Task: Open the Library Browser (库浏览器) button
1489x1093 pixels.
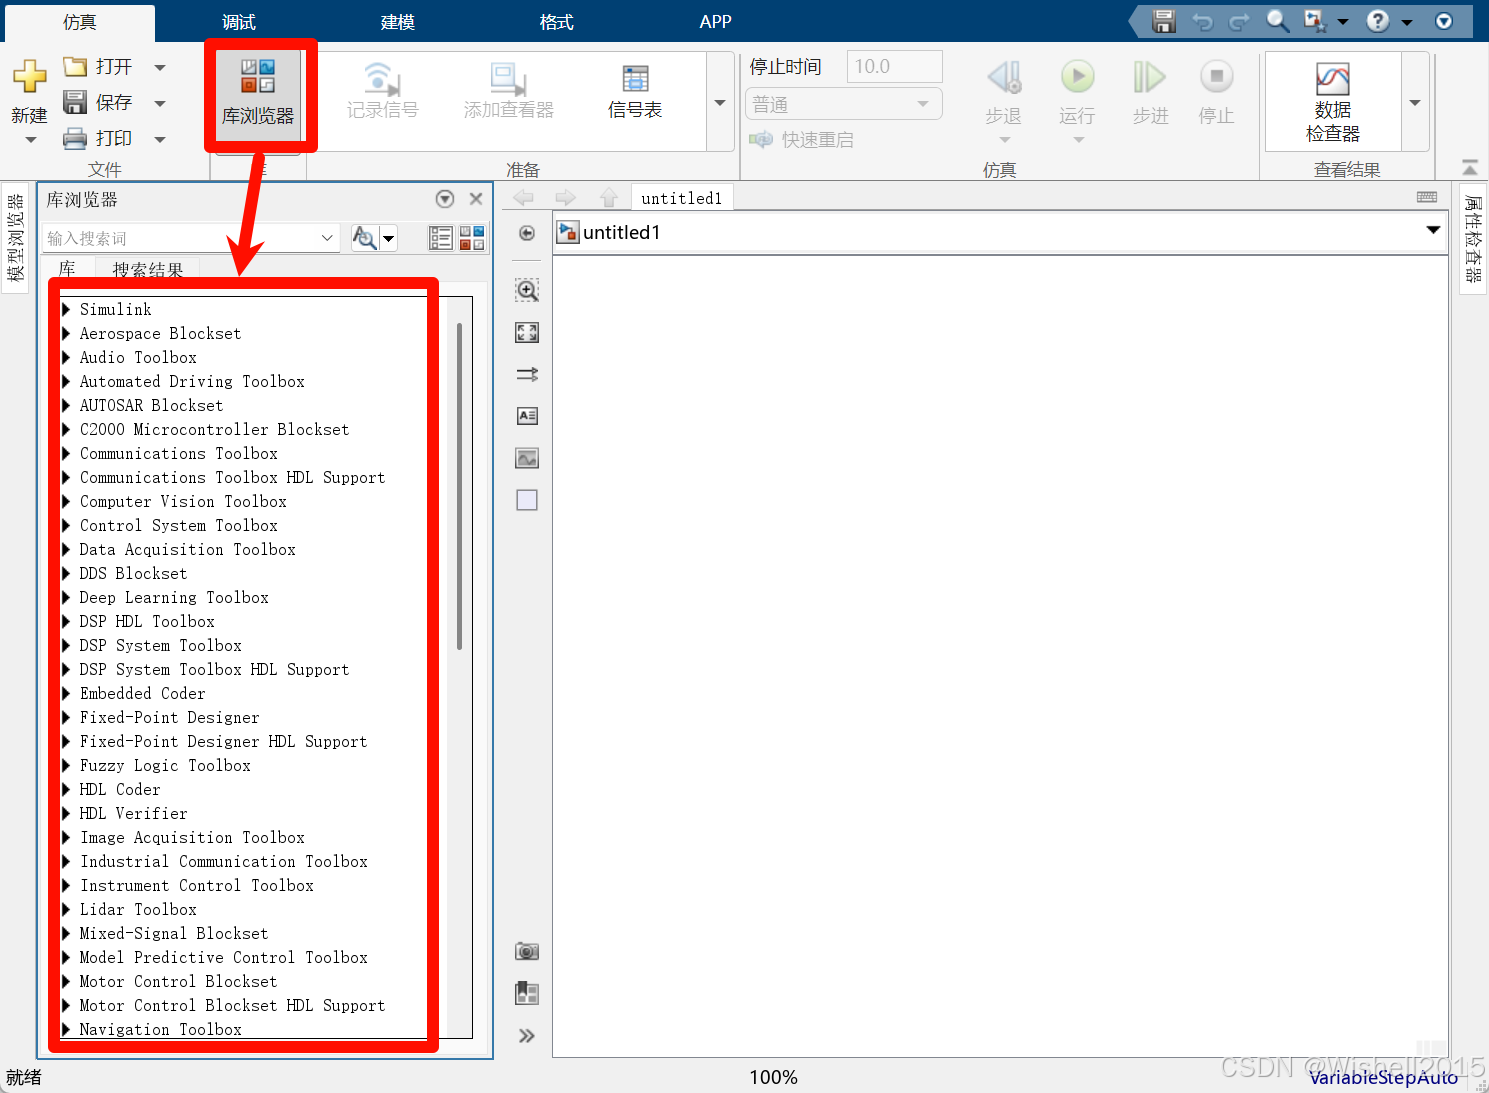Action: (x=258, y=93)
